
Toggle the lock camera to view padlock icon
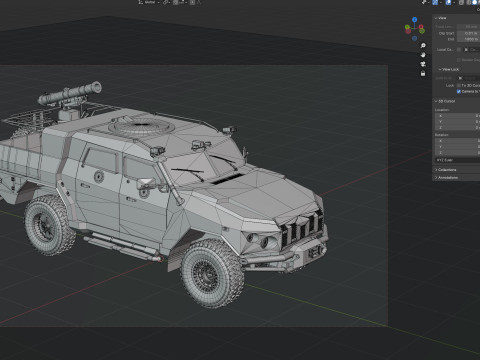[423, 74]
